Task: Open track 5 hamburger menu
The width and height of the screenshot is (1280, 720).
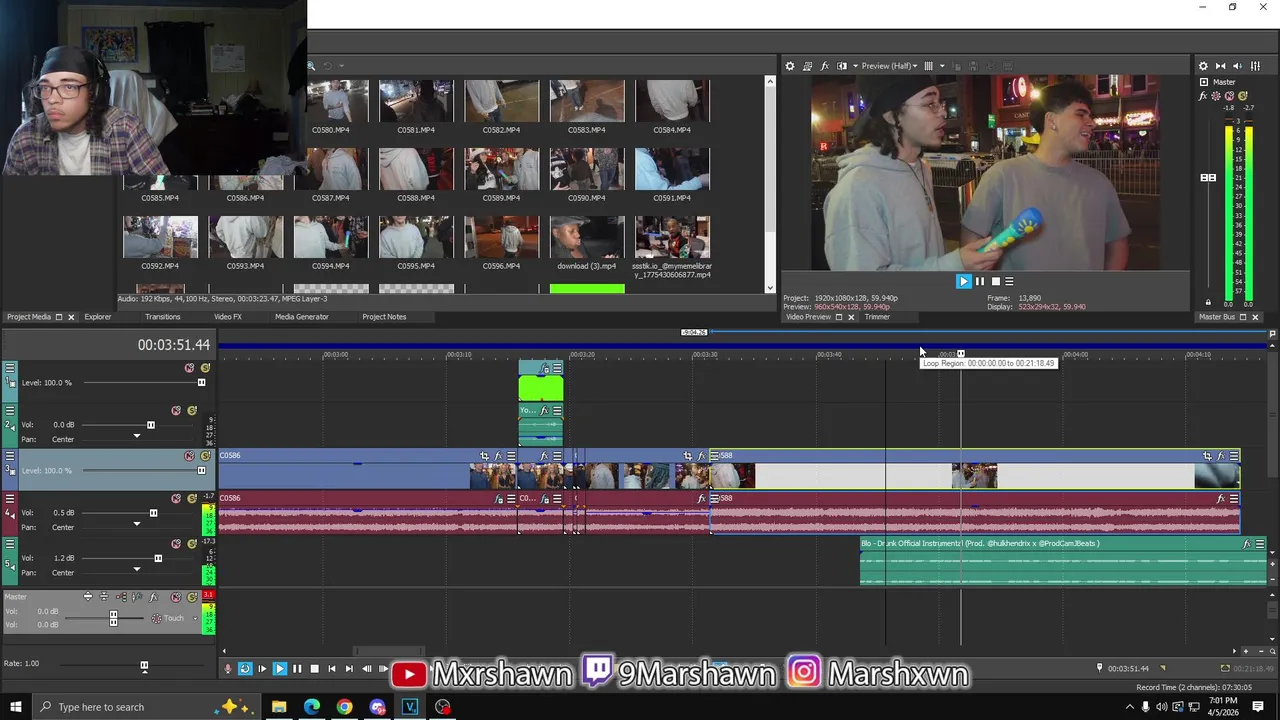Action: [x=10, y=544]
